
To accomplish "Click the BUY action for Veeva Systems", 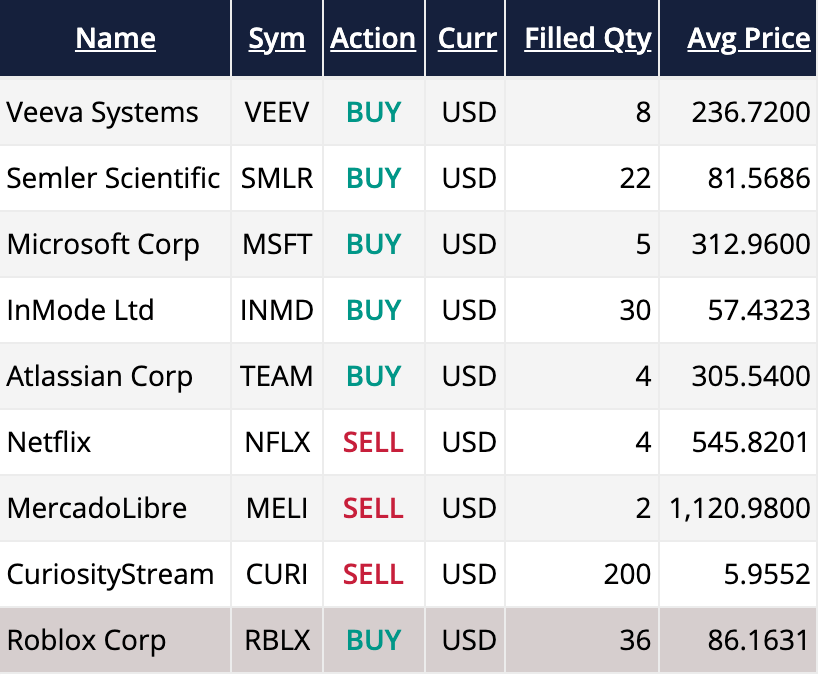I will tap(373, 112).
